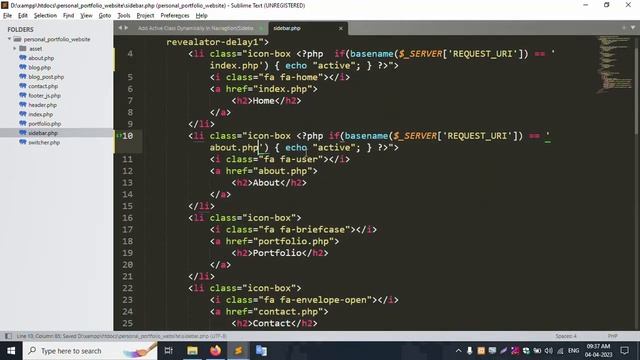Click the Sublime Text taskbar icon
Screen dimensions: 640x360
point(239,351)
